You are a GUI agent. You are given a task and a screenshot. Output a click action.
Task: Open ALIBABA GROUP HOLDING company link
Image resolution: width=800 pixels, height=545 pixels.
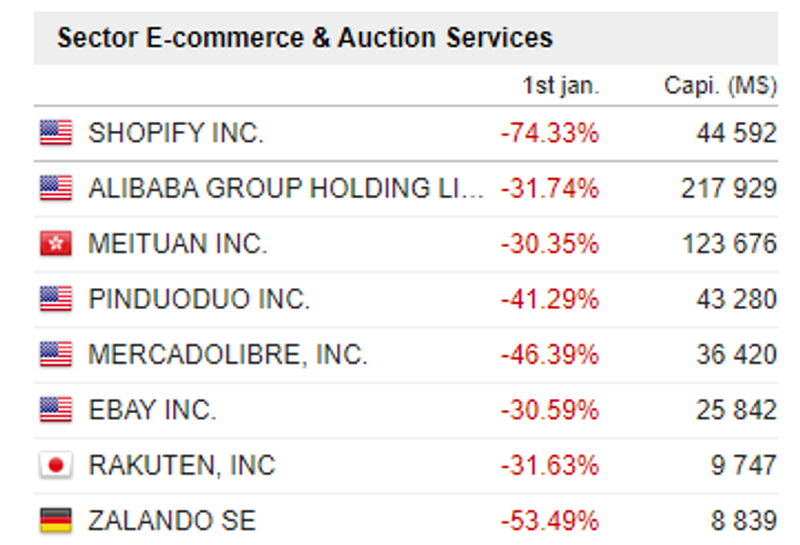click(286, 188)
